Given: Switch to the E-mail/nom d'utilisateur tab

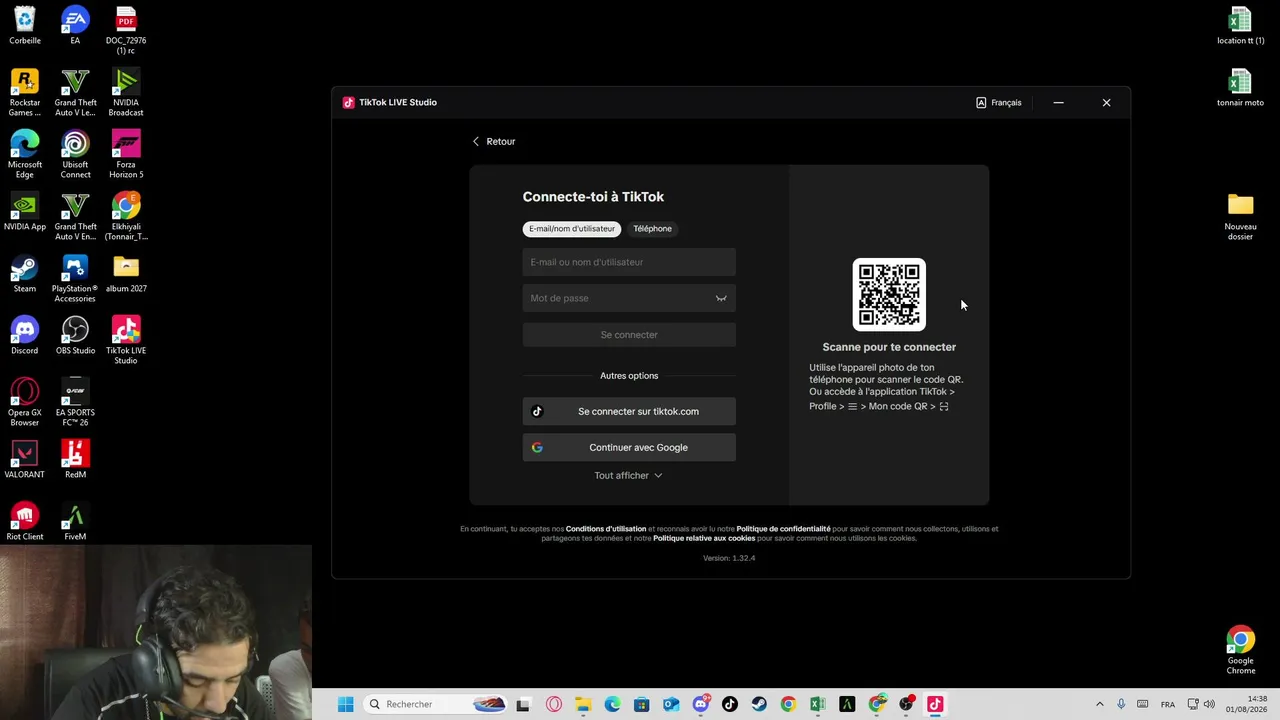Looking at the screenshot, I should 572,229.
